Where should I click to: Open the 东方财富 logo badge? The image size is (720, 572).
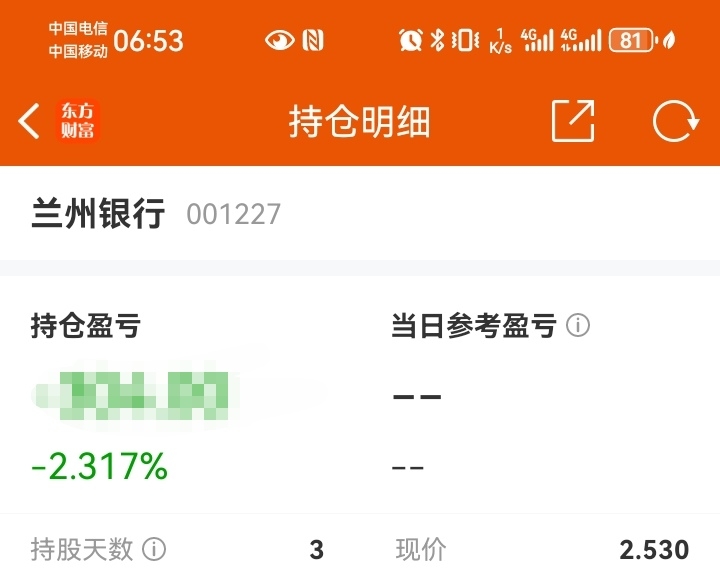[x=78, y=121]
